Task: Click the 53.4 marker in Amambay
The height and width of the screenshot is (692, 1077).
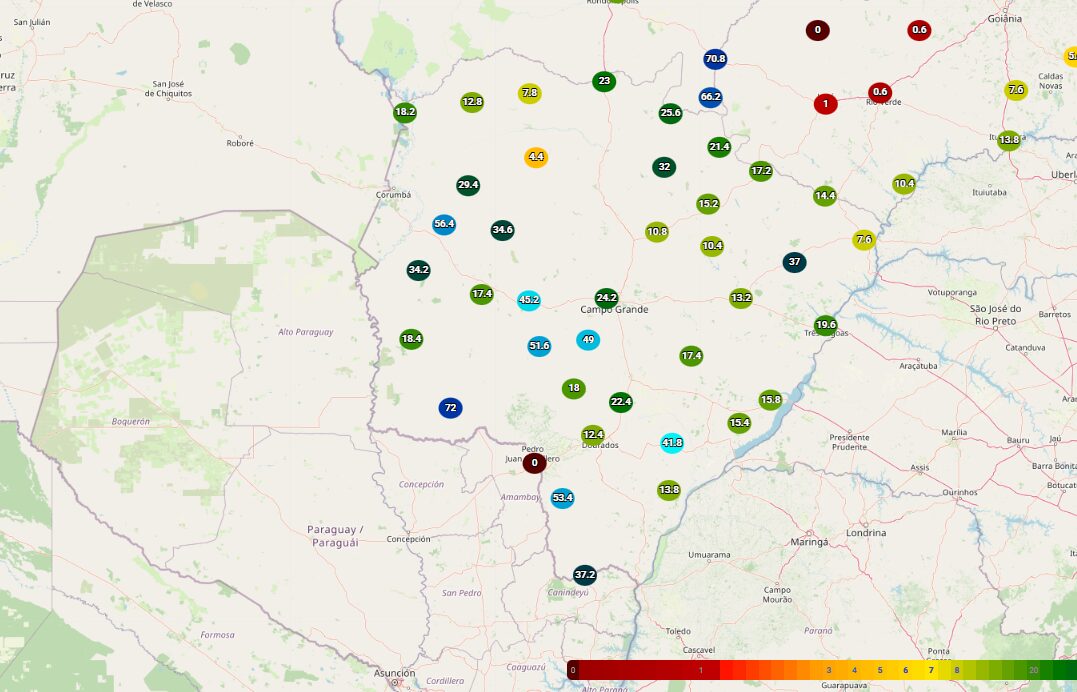Action: point(563,498)
